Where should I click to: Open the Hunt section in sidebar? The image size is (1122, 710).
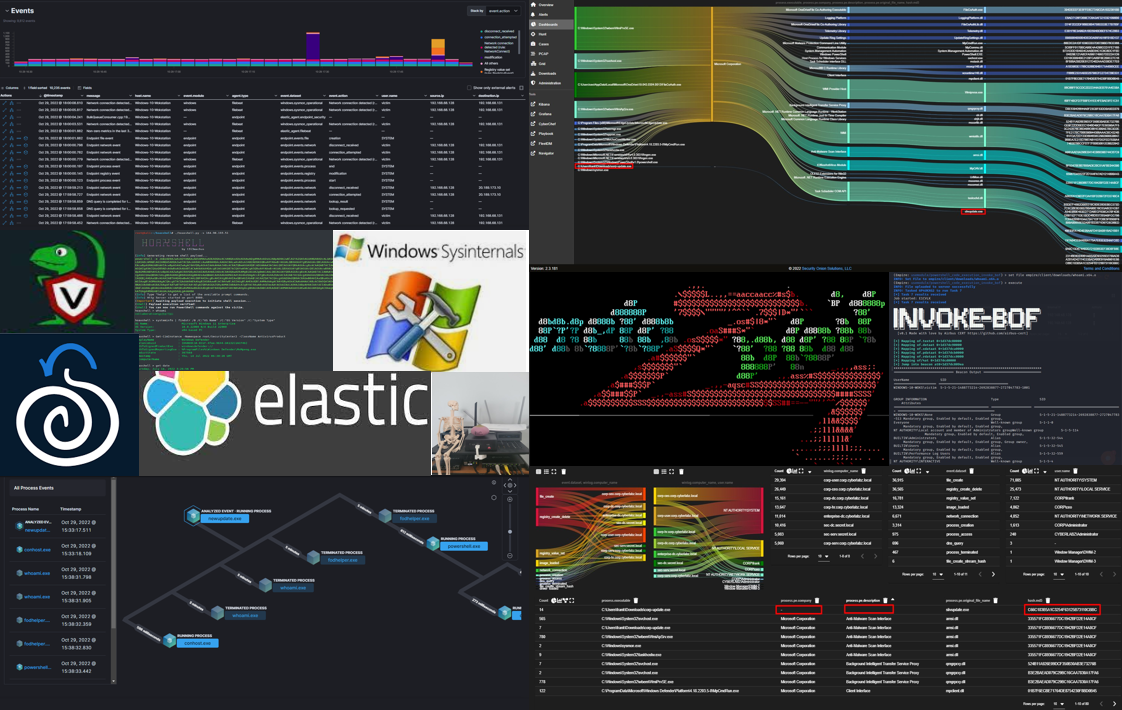click(543, 34)
